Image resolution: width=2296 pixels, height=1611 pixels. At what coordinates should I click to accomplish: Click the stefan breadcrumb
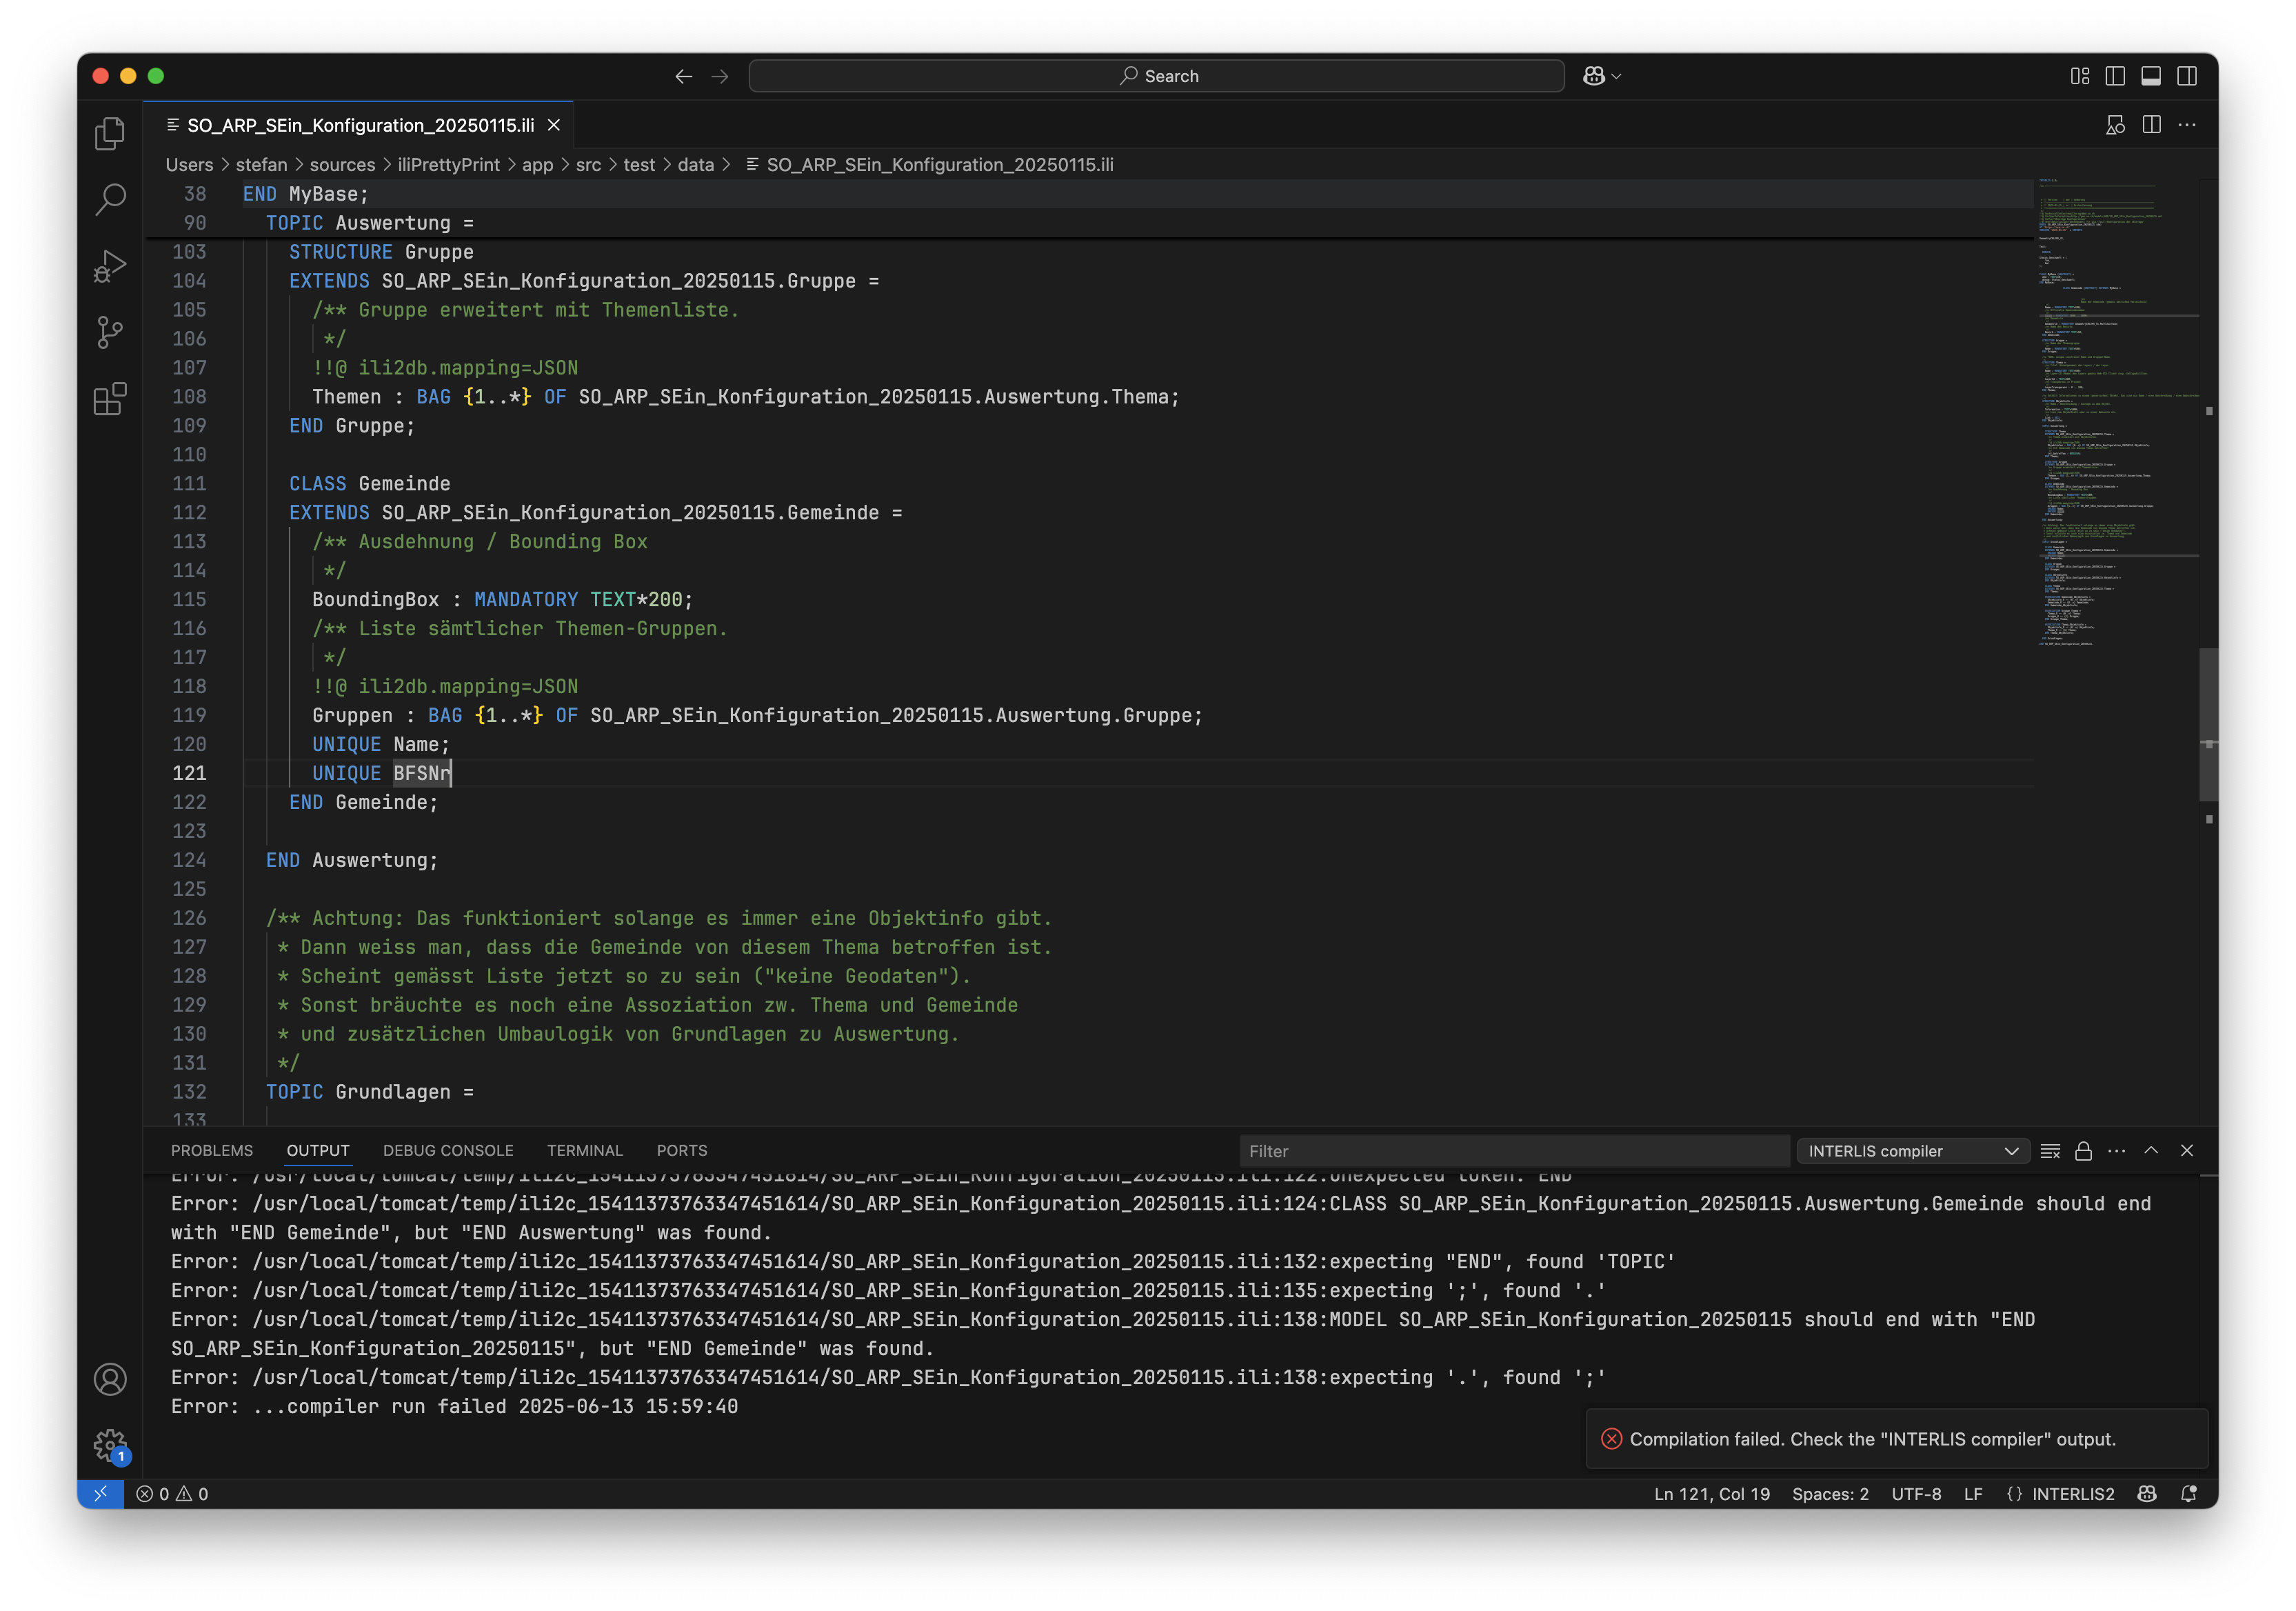[x=261, y=165]
